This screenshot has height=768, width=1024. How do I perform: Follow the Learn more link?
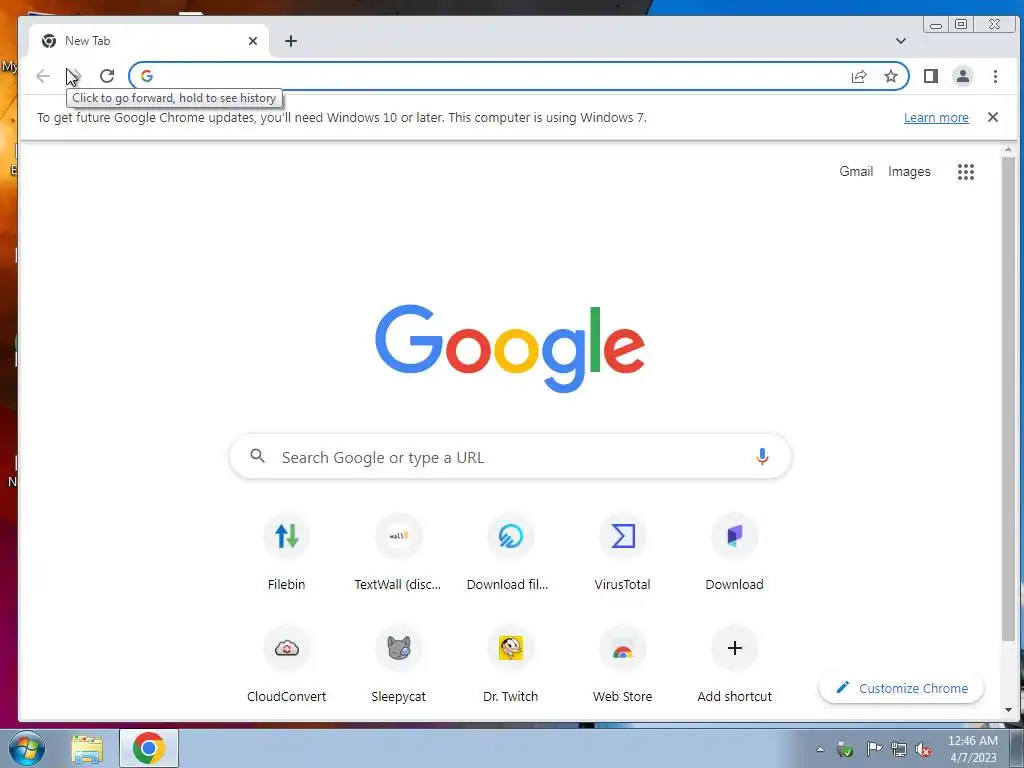click(936, 118)
